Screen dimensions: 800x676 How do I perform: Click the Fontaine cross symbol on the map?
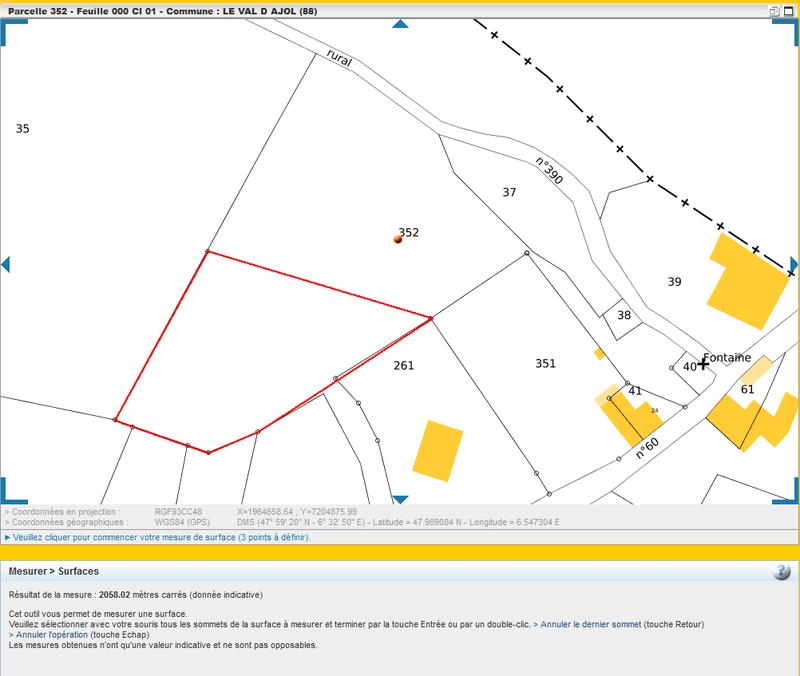tap(701, 366)
